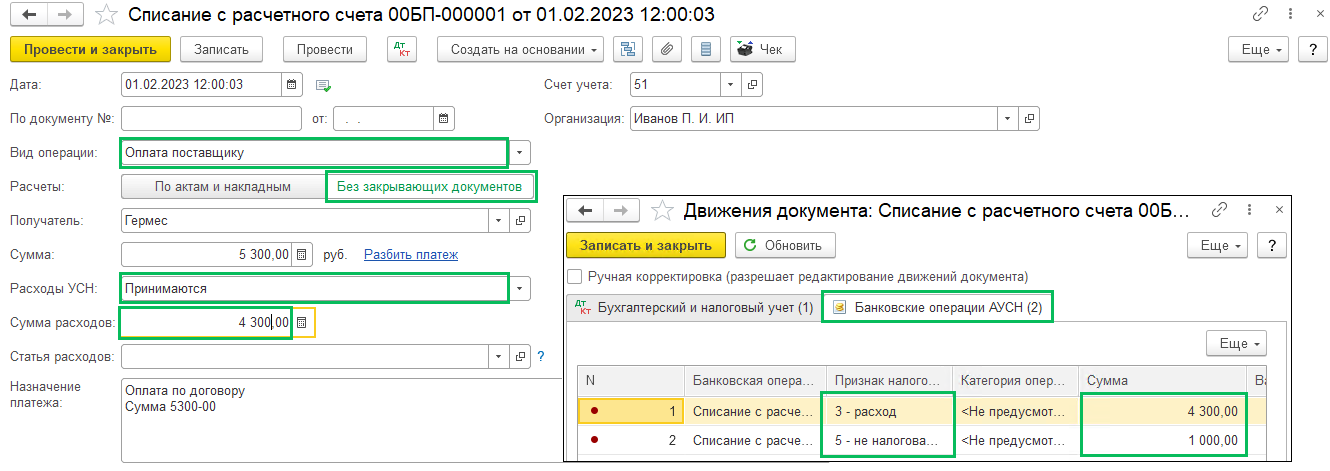
Task: Click the Разбить платеж link
Action: tap(410, 255)
